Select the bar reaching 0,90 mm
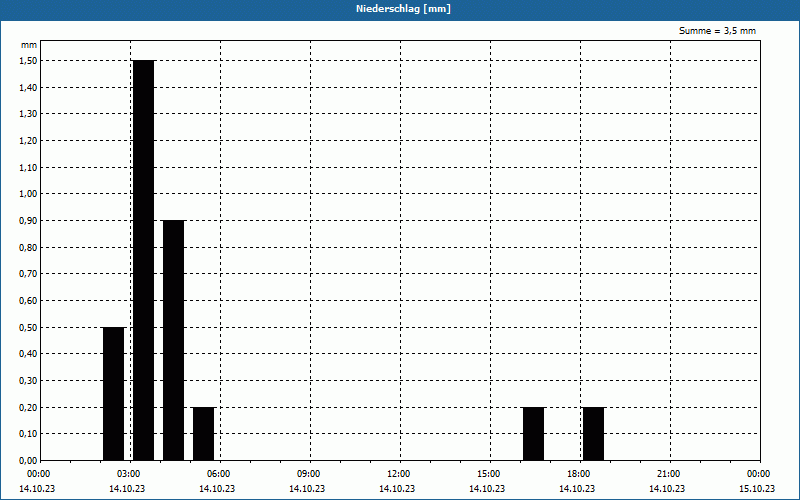Screen dimensions: 800x500 [173, 340]
